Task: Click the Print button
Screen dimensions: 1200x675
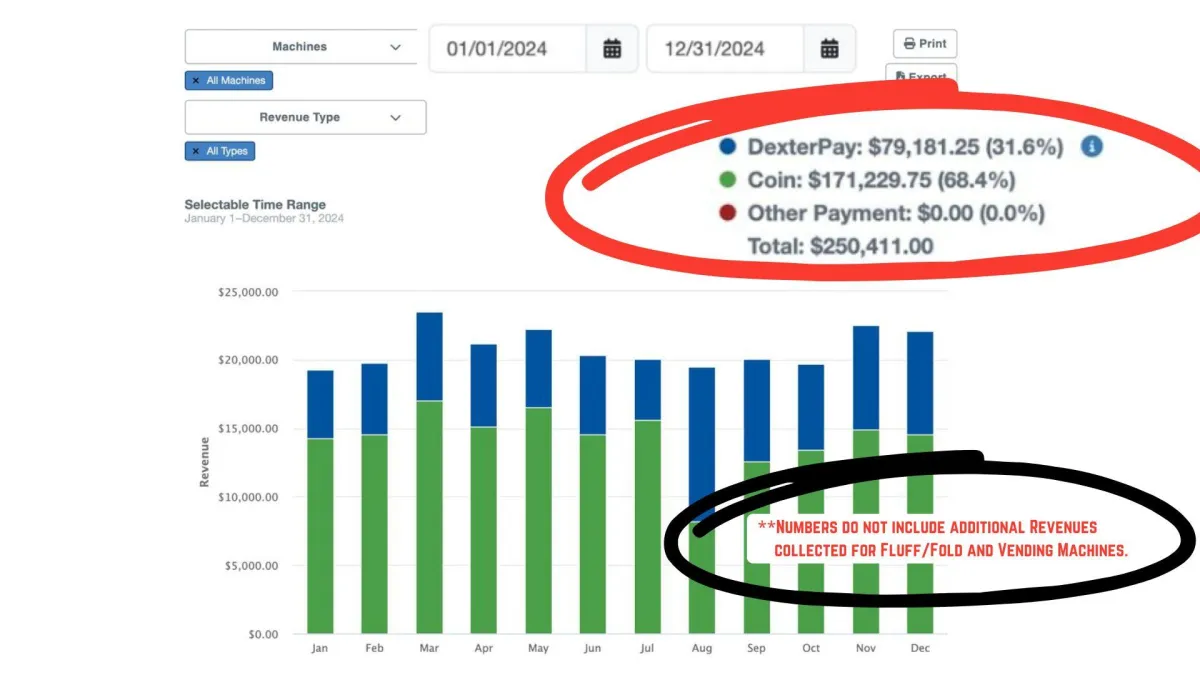Action: pos(925,44)
